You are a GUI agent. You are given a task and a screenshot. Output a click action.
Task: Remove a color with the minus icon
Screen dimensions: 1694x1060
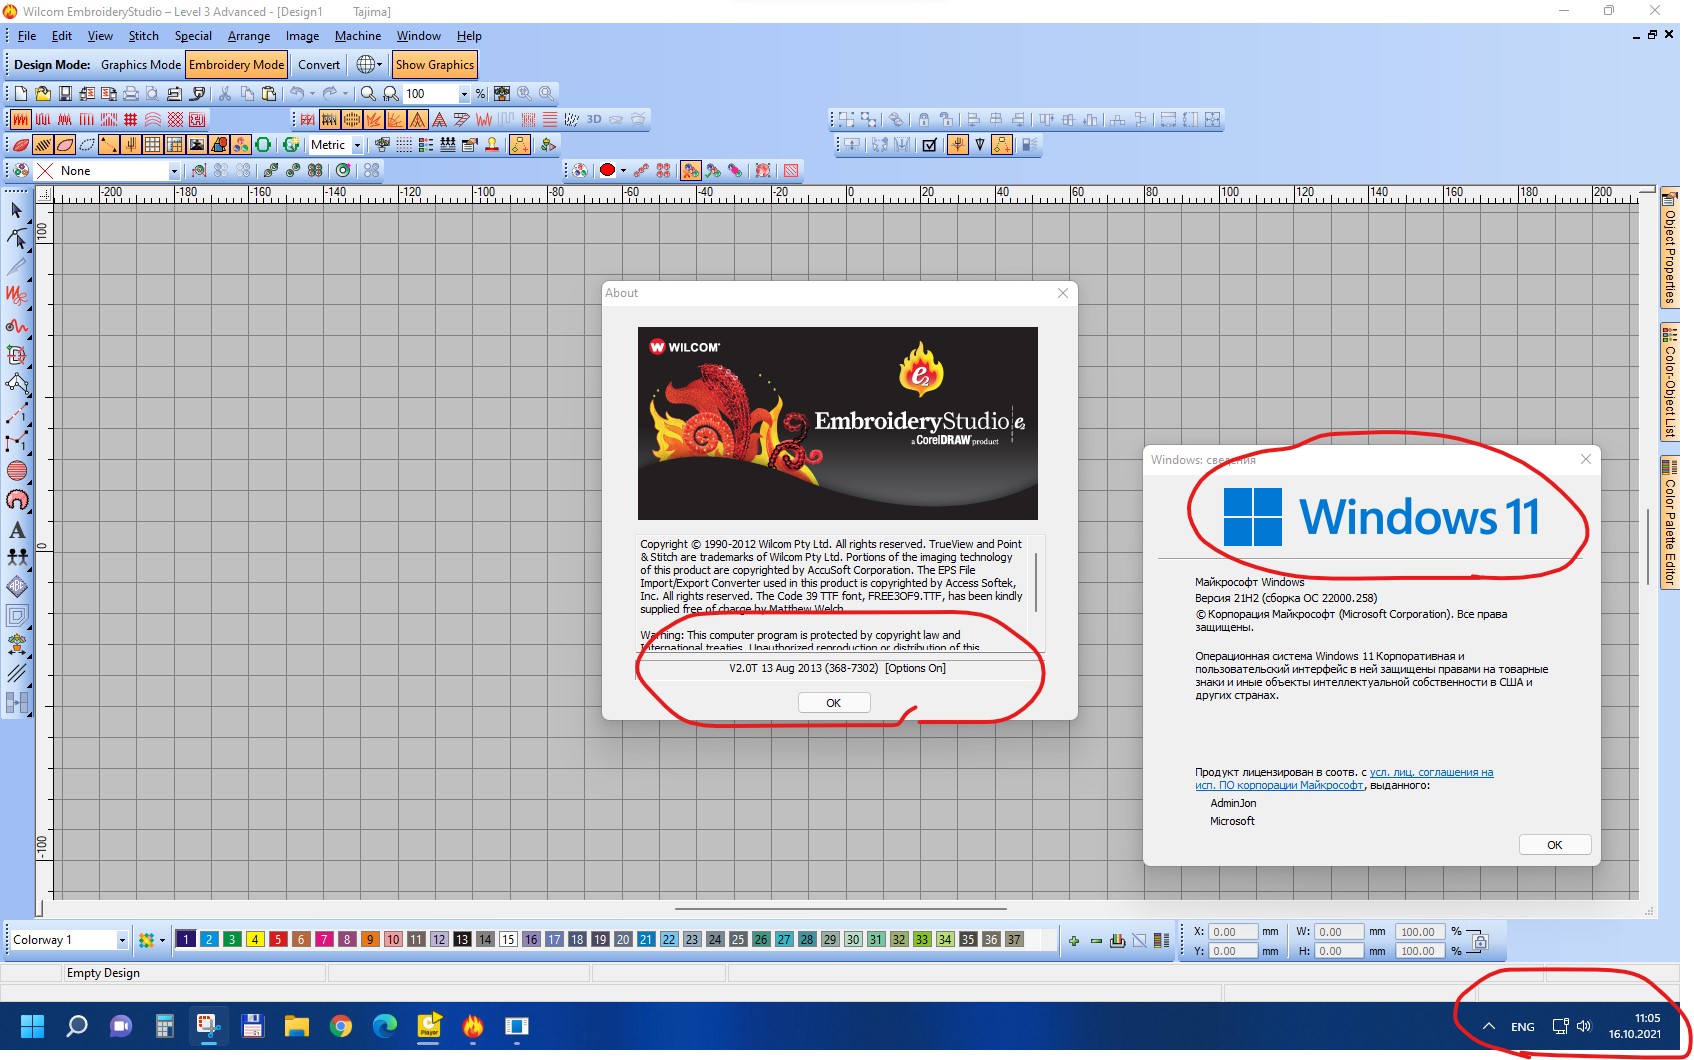[x=1096, y=940]
